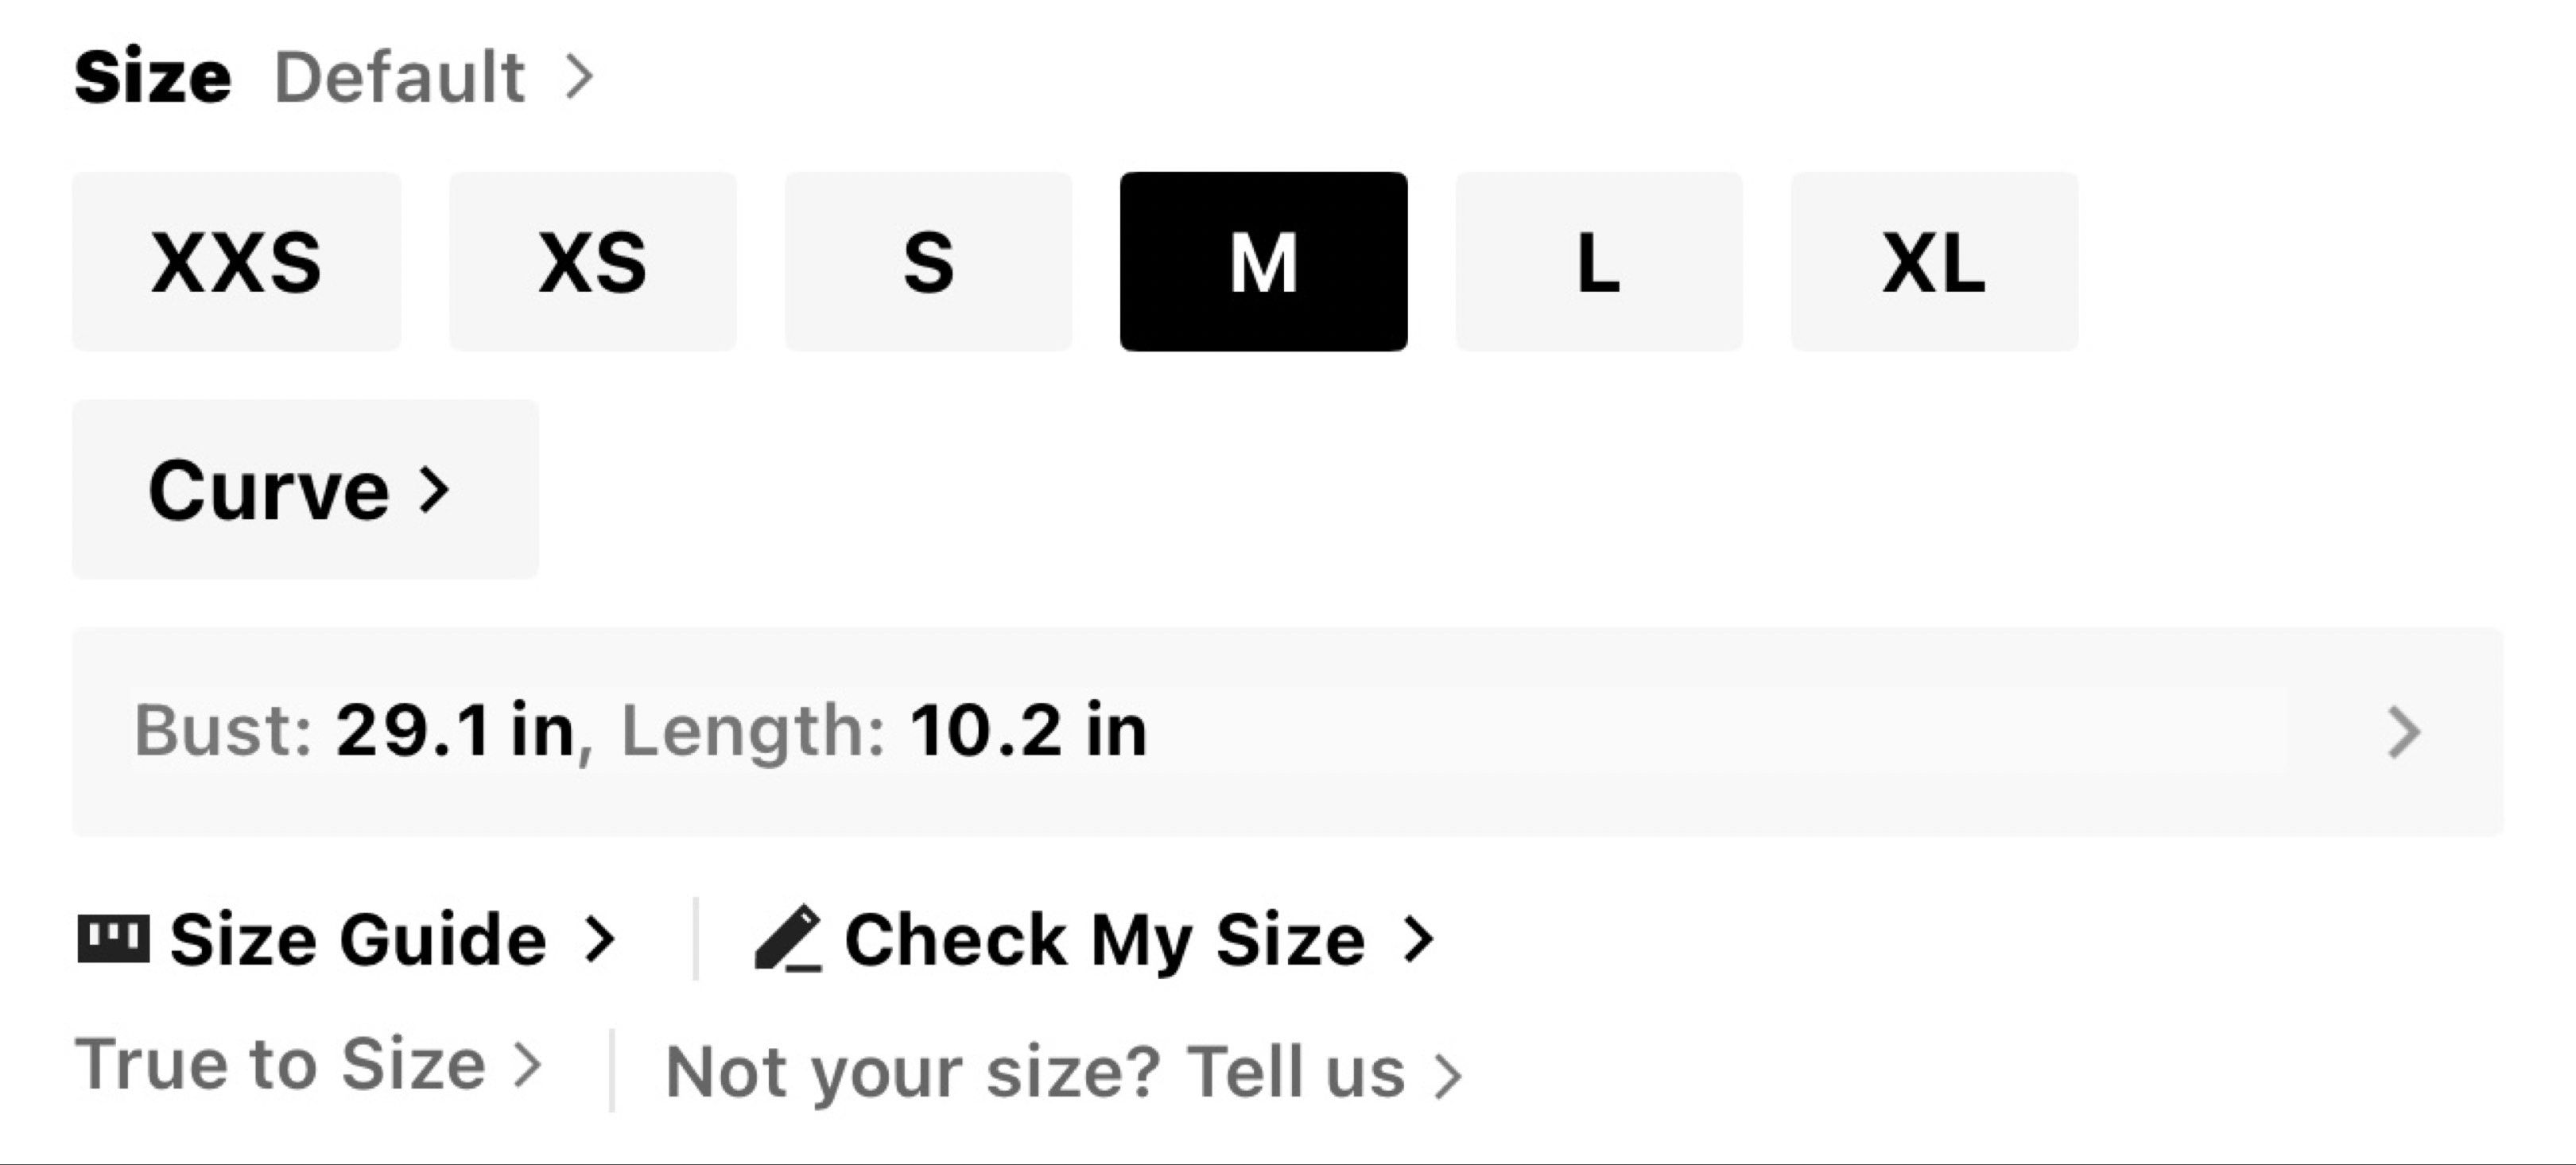Viewport: 2576px width, 1165px height.
Task: Expand measurements row using right chevron
Action: [x=2404, y=733]
